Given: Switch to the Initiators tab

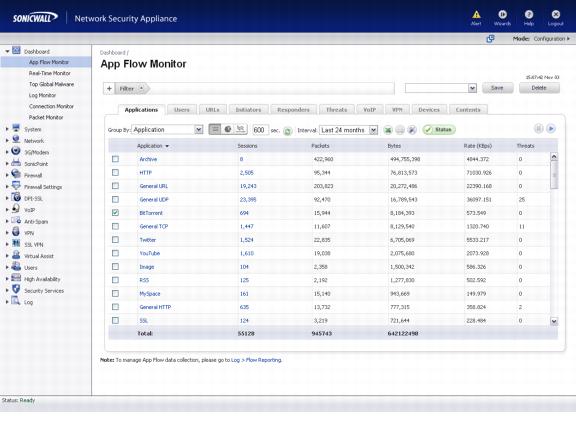Looking at the screenshot, I should [248, 110].
